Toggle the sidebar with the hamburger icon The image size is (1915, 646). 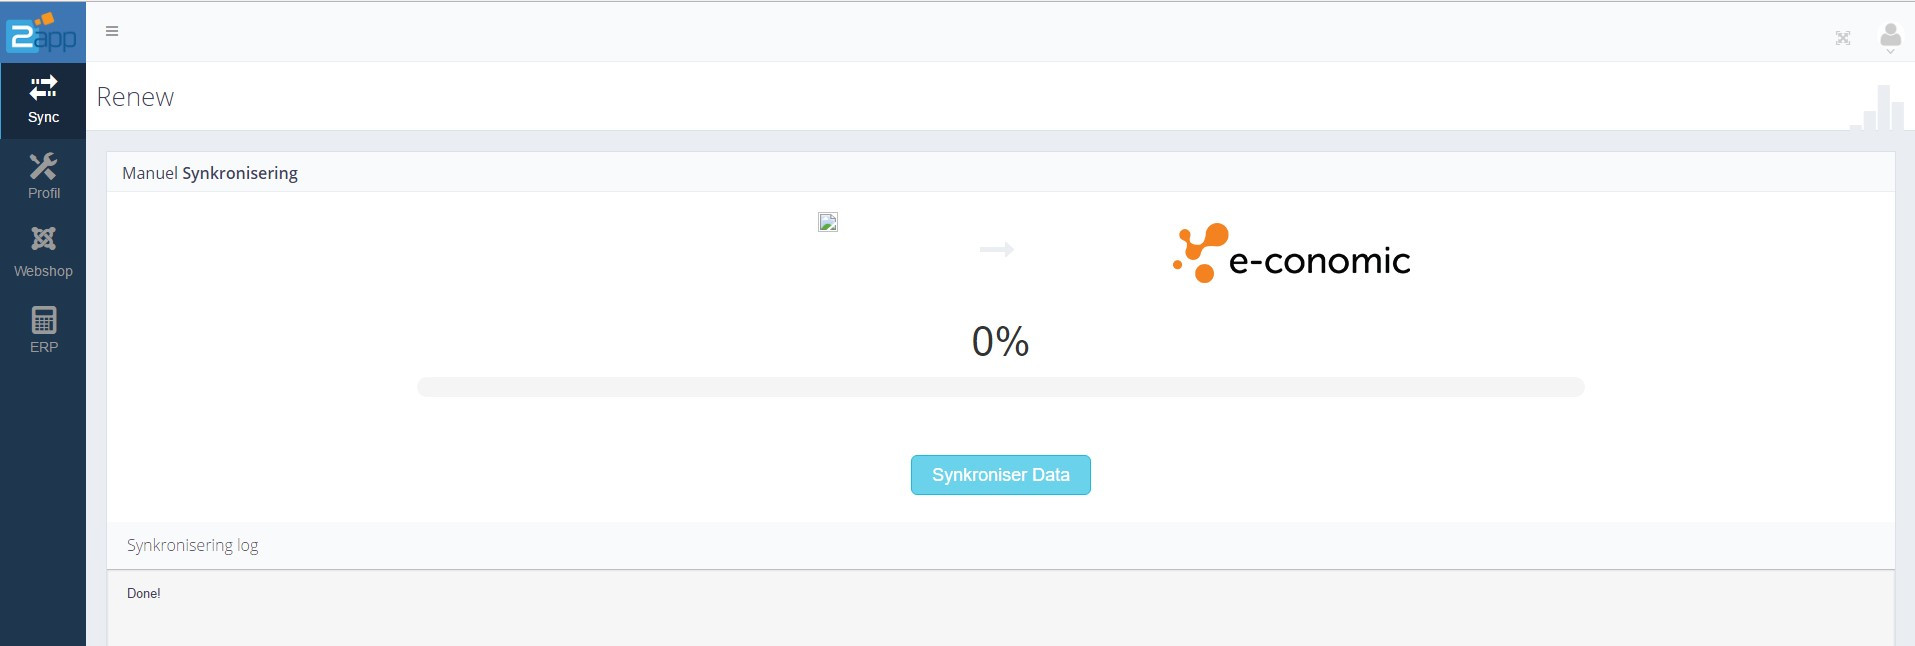pos(112,31)
